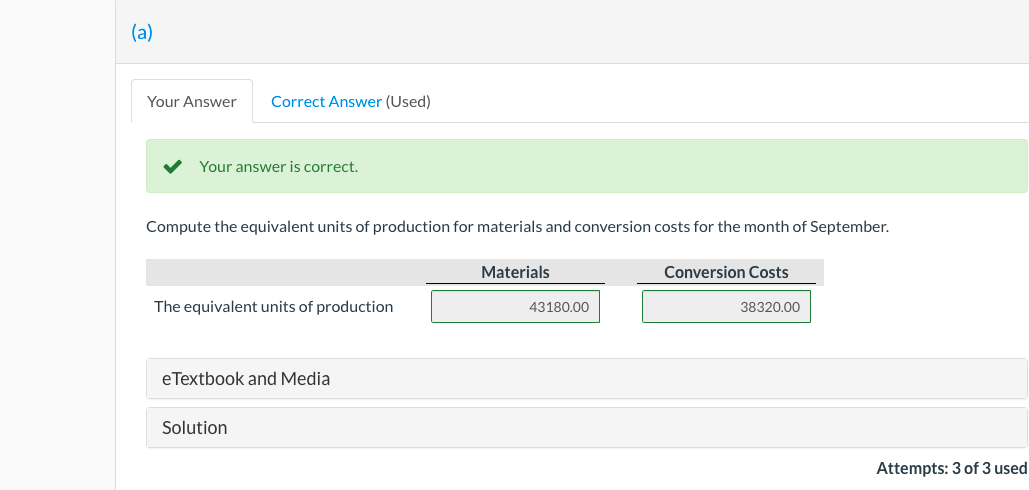Click the Materials answer field showing 43180.00
This screenshot has height=490, width=1029.
pyautogui.click(x=515, y=307)
